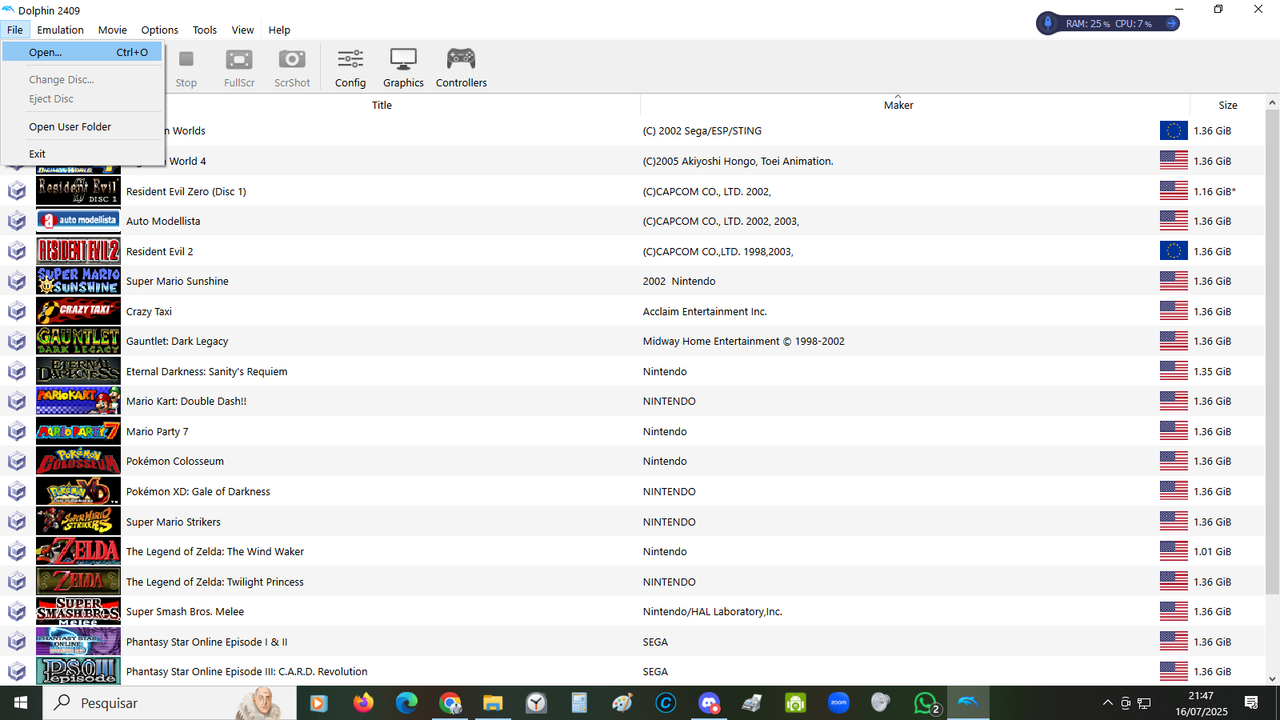Open the Help menu
The height and width of the screenshot is (720, 1280).
pos(279,30)
